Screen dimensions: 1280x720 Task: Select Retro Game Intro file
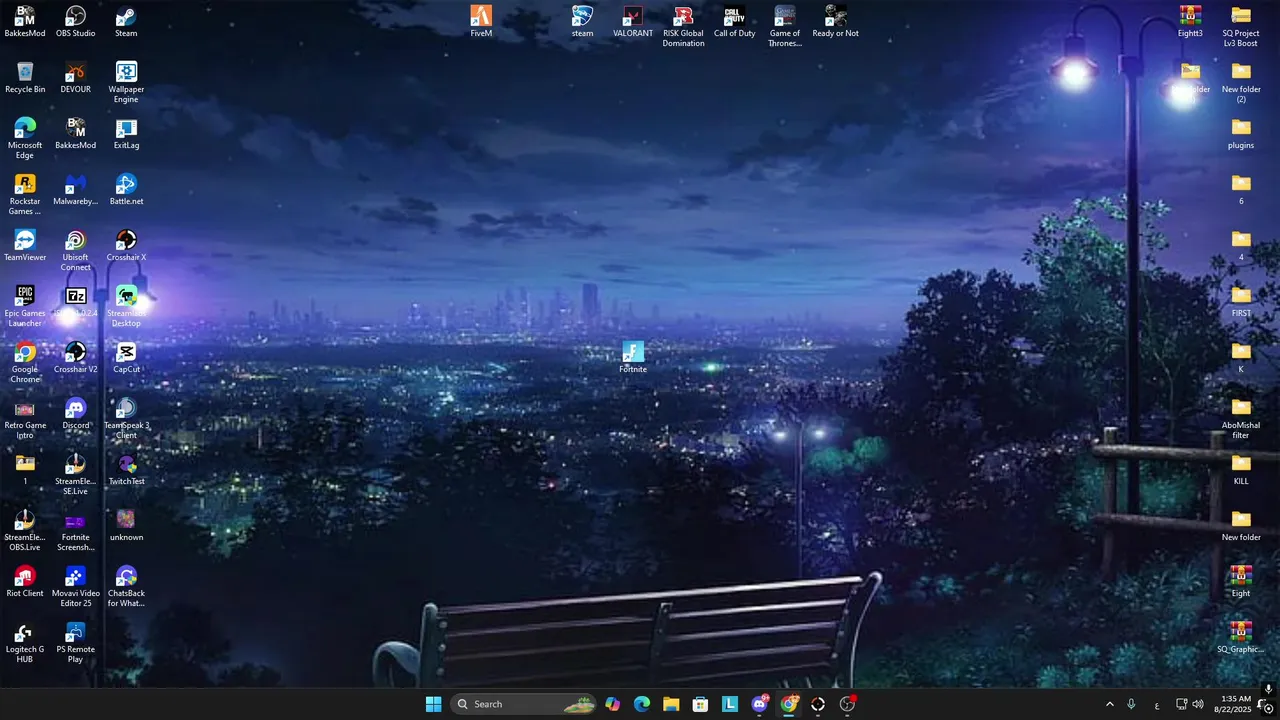pos(25,419)
